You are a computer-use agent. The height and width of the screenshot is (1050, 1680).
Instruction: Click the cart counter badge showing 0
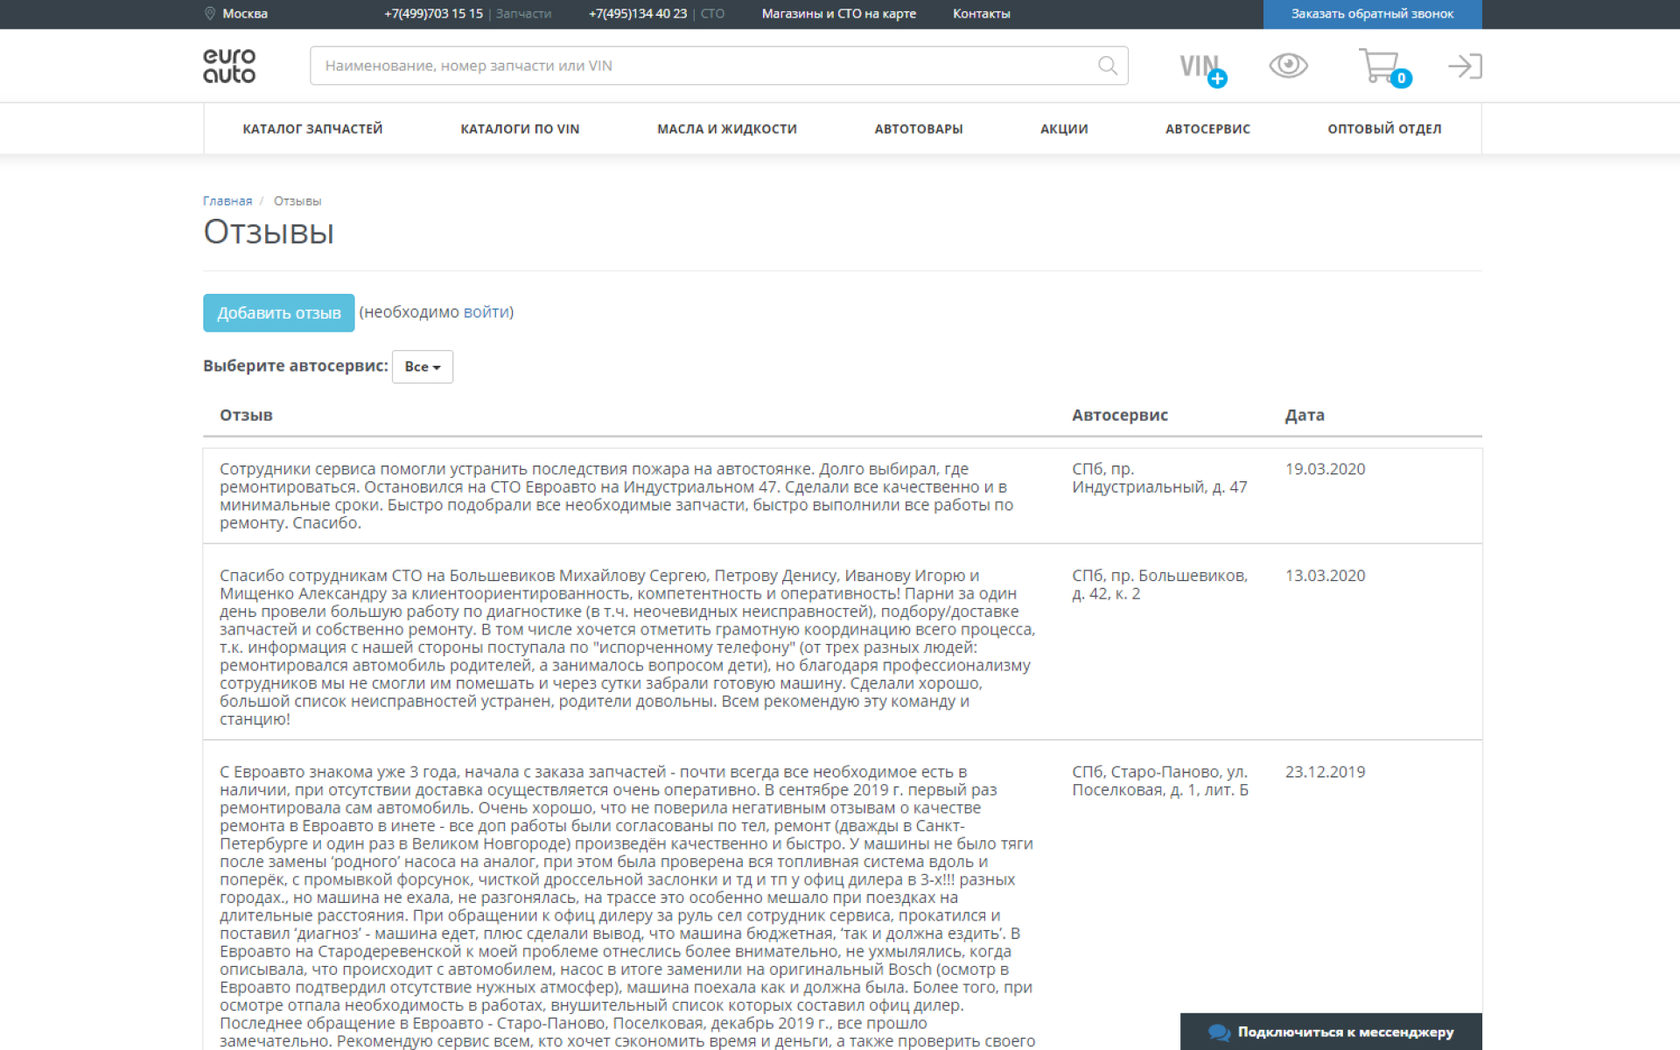coord(1401,78)
